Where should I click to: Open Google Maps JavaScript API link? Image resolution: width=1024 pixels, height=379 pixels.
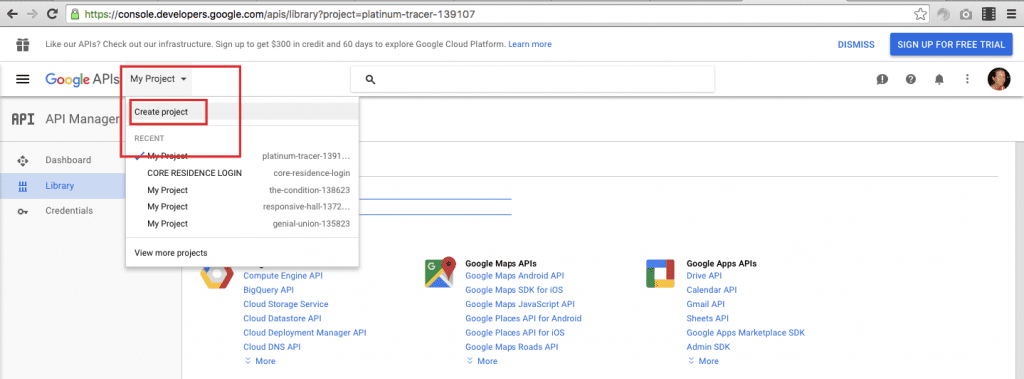click(x=520, y=304)
